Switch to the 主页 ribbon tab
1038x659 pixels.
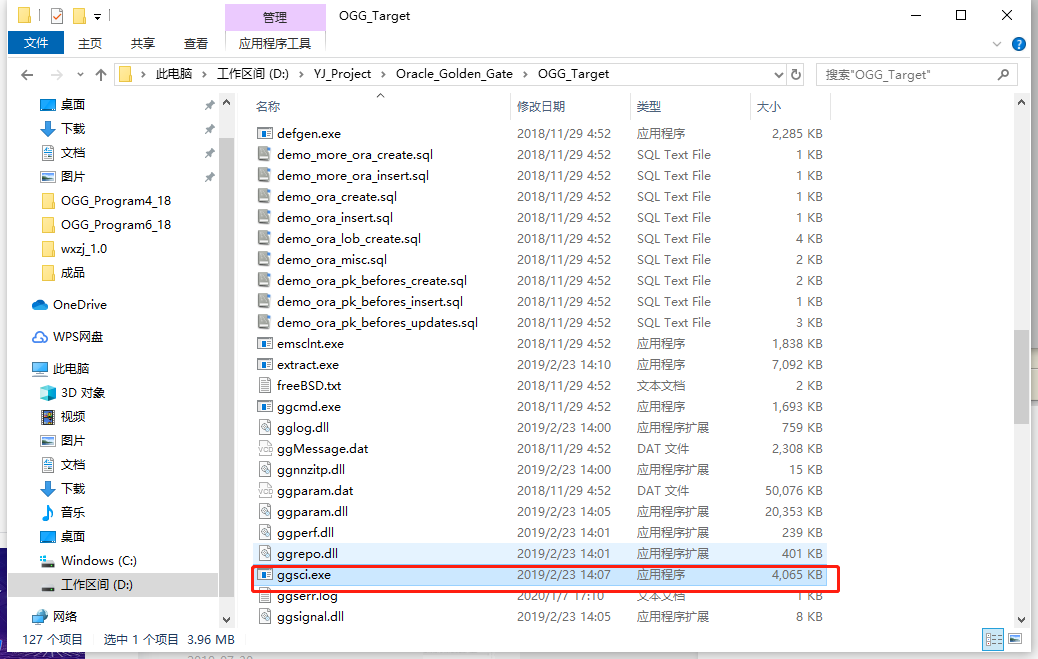pyautogui.click(x=90, y=43)
